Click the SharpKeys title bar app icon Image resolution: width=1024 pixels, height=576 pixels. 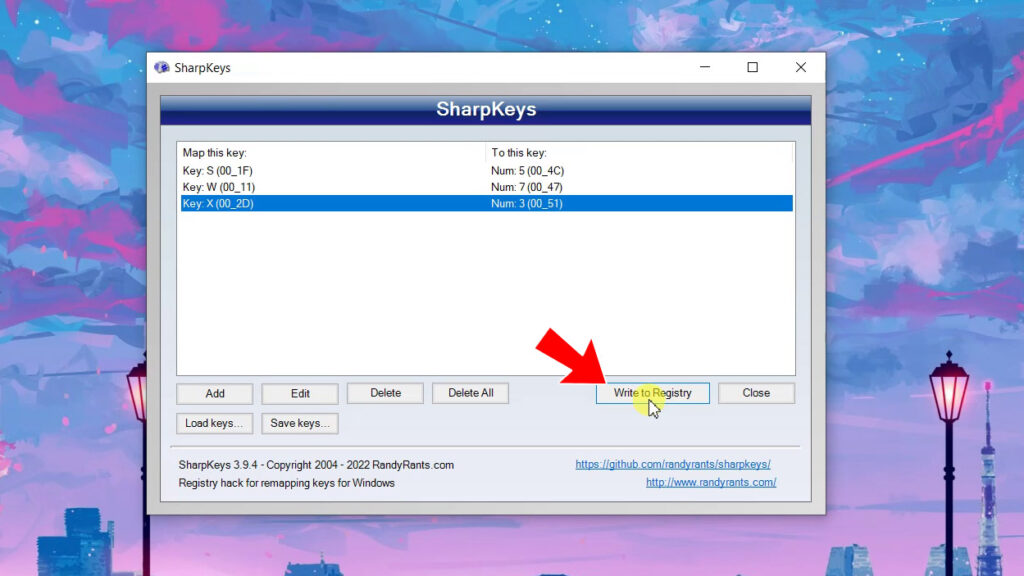click(161, 67)
